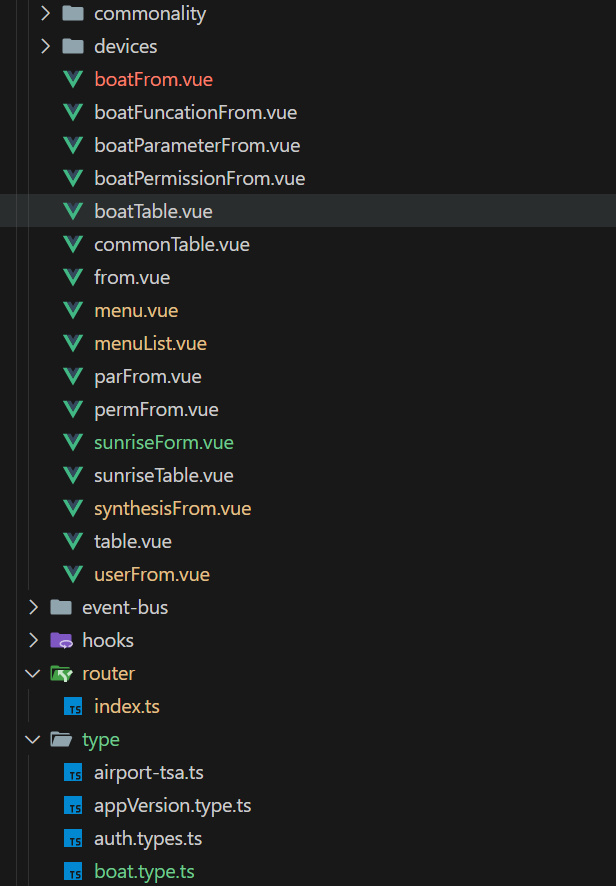Click the purple hooks folder icon

[61, 641]
